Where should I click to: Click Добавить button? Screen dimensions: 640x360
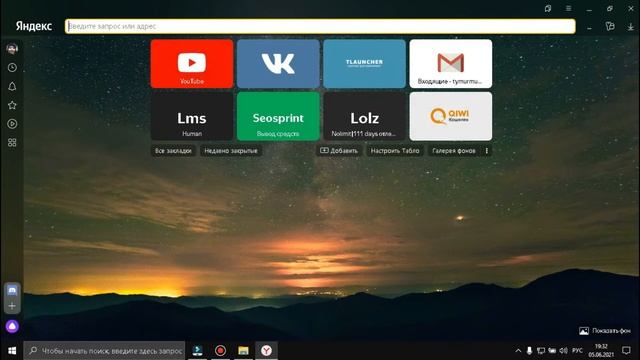[339, 151]
